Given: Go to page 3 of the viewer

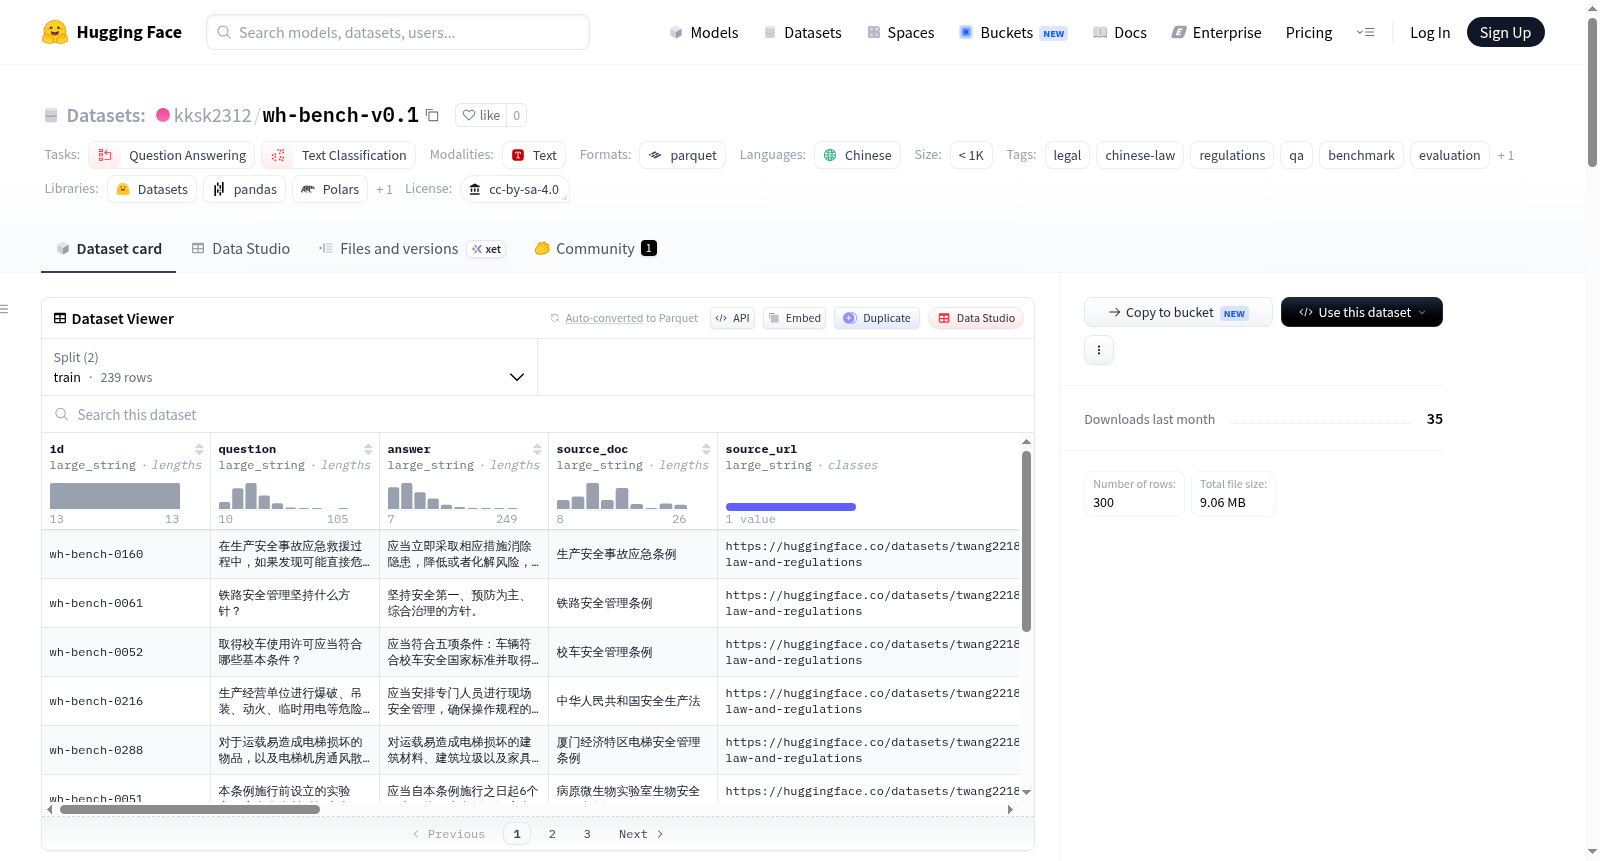Looking at the screenshot, I should pyautogui.click(x=587, y=834).
